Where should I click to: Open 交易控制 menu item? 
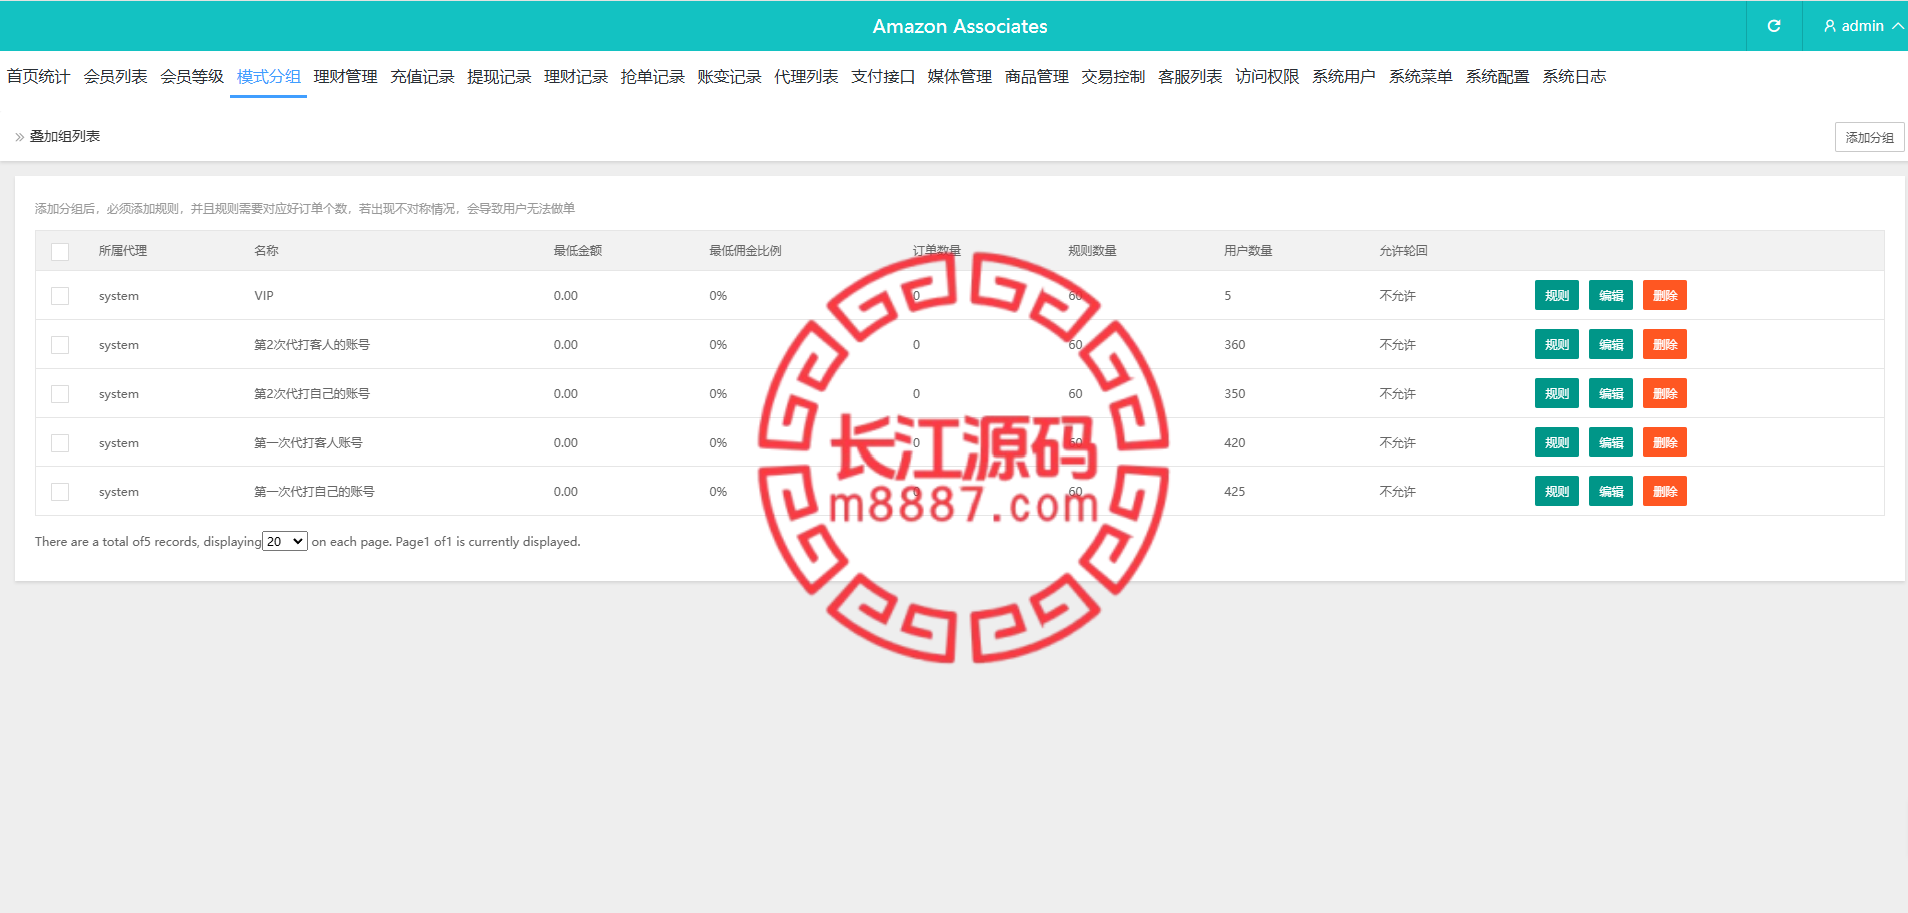1113,76
